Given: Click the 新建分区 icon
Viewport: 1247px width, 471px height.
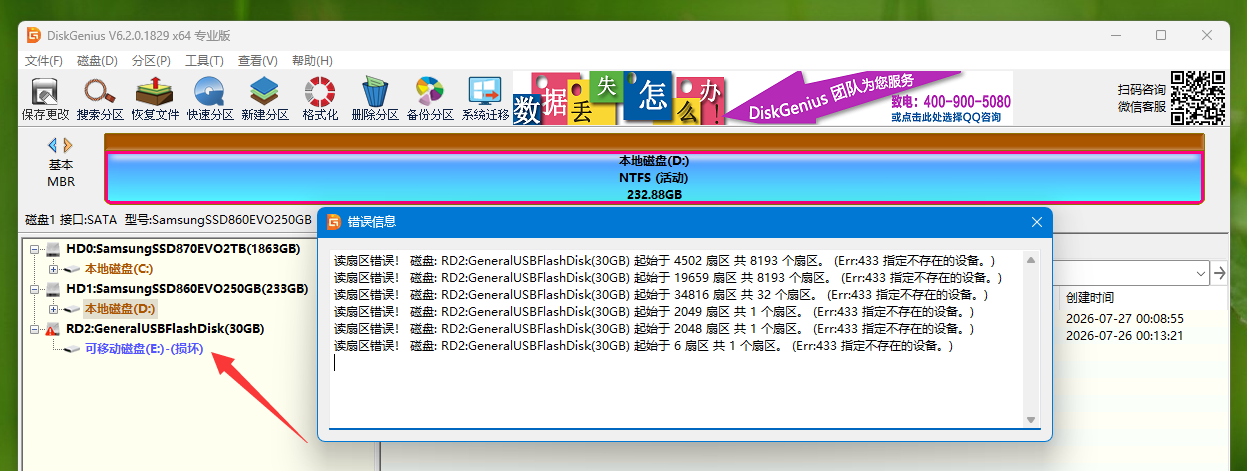Looking at the screenshot, I should pyautogui.click(x=265, y=99).
